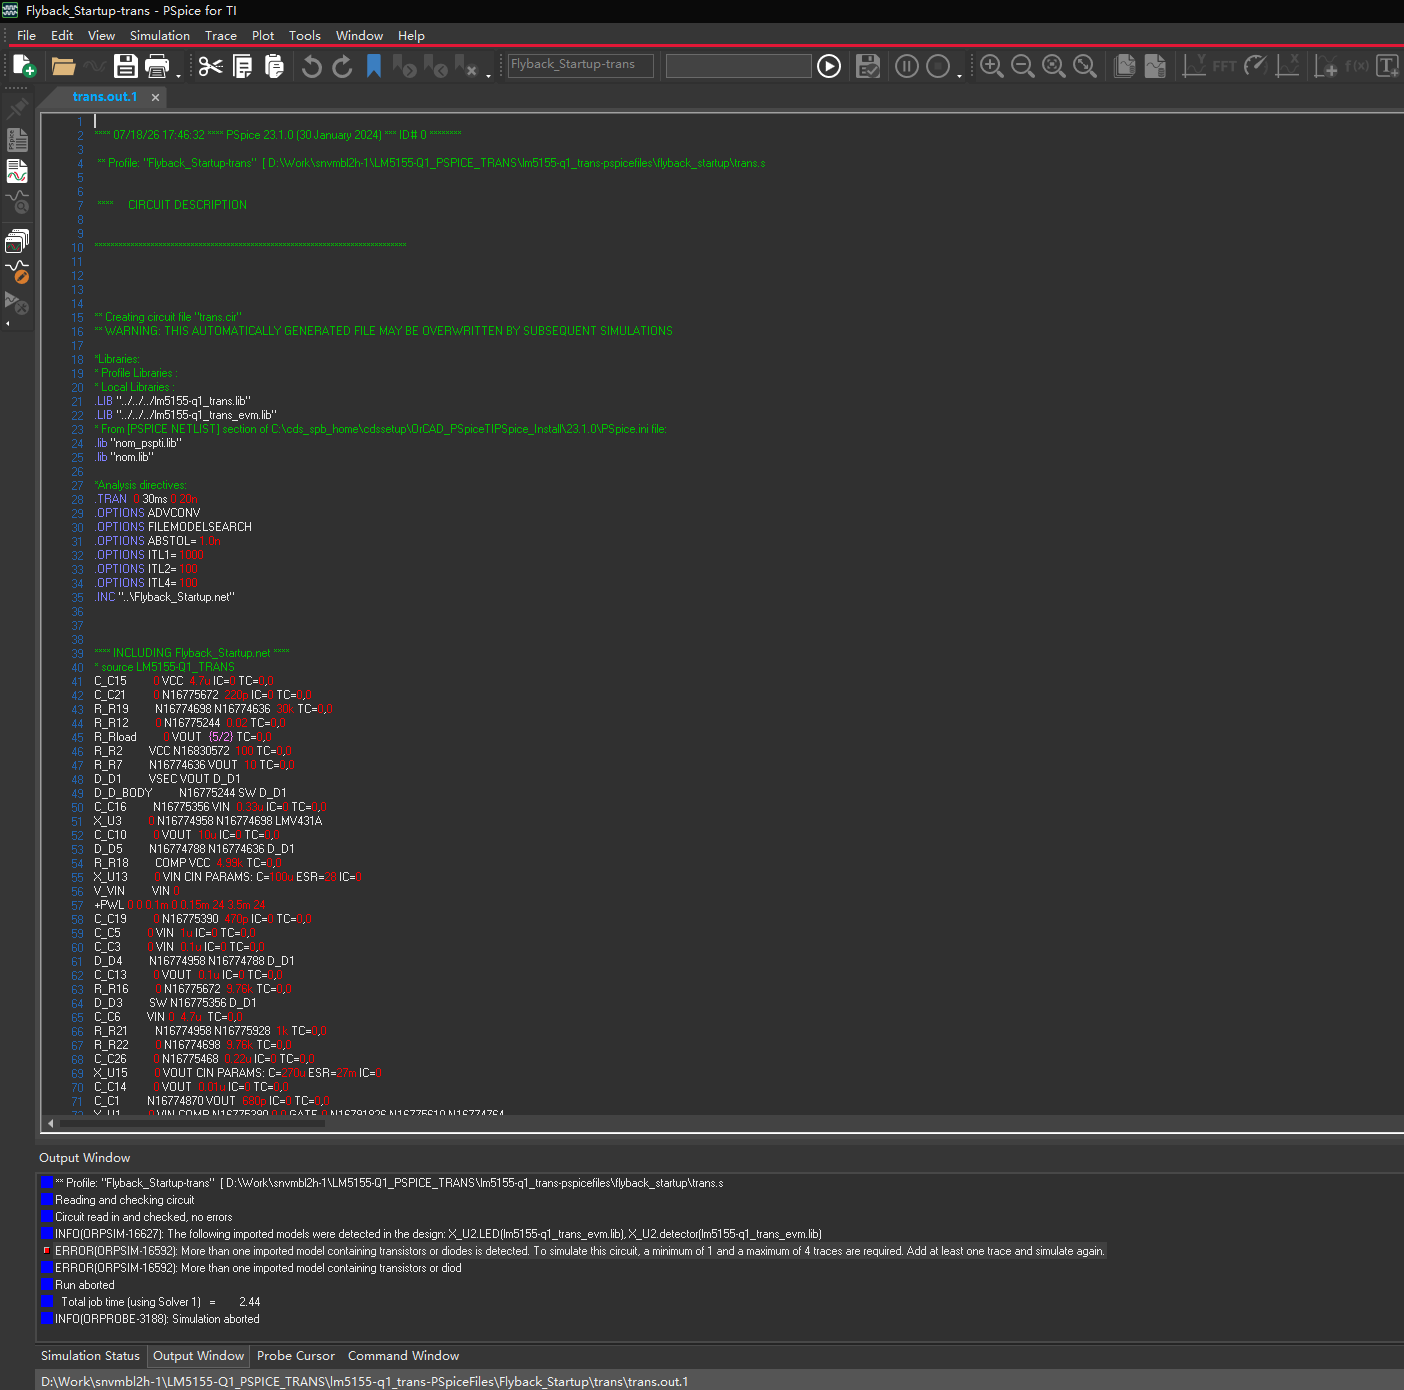
Task: Switch to the Simulation Status tab
Action: 90,1356
